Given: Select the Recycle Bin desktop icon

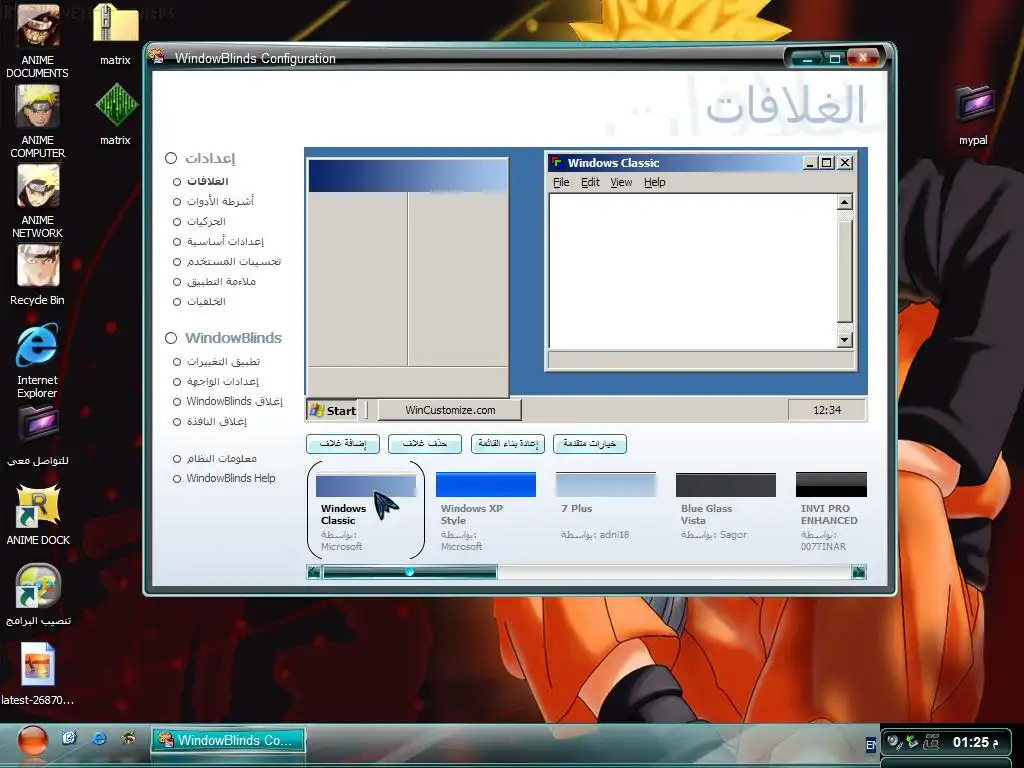Looking at the screenshot, I should point(37,275).
